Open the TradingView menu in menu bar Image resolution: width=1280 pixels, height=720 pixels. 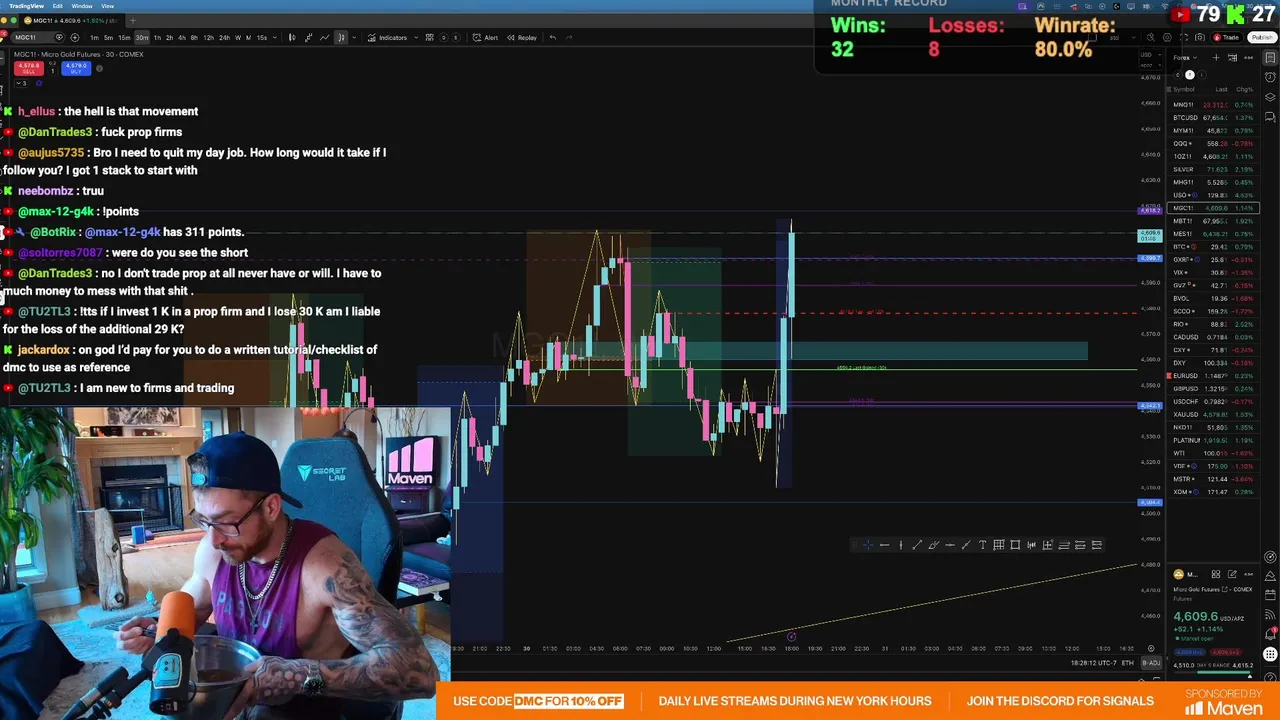point(27,6)
